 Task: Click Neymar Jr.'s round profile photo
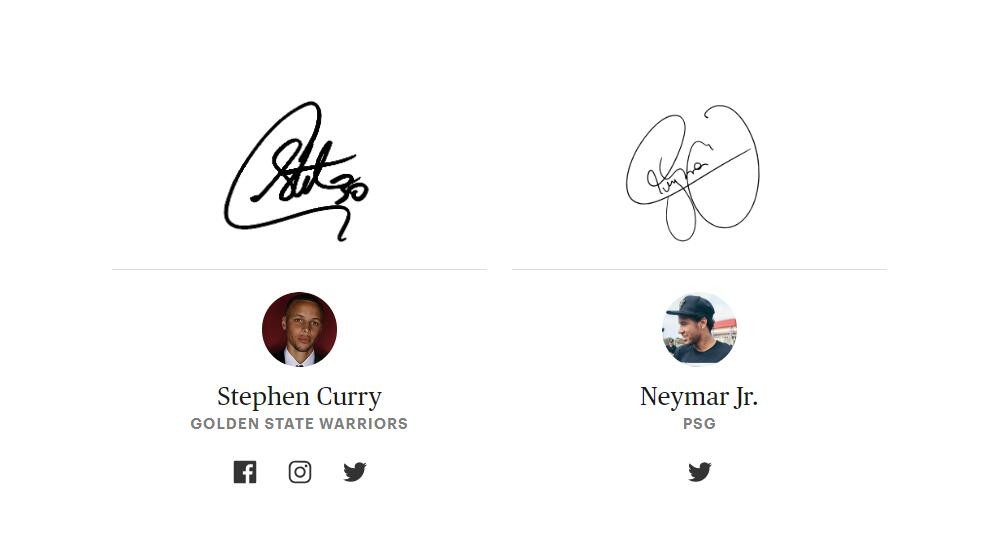[699, 329]
